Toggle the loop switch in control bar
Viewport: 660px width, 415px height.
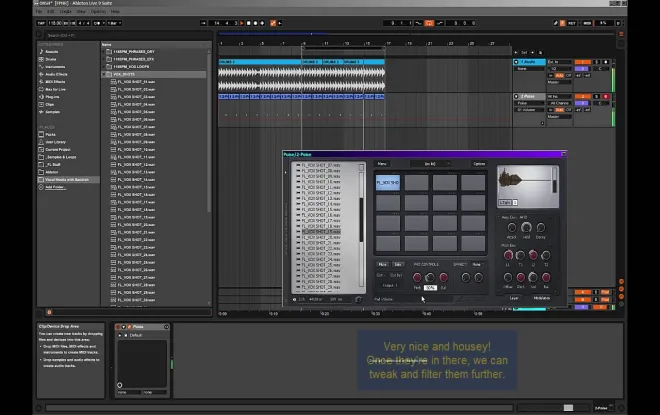point(429,23)
